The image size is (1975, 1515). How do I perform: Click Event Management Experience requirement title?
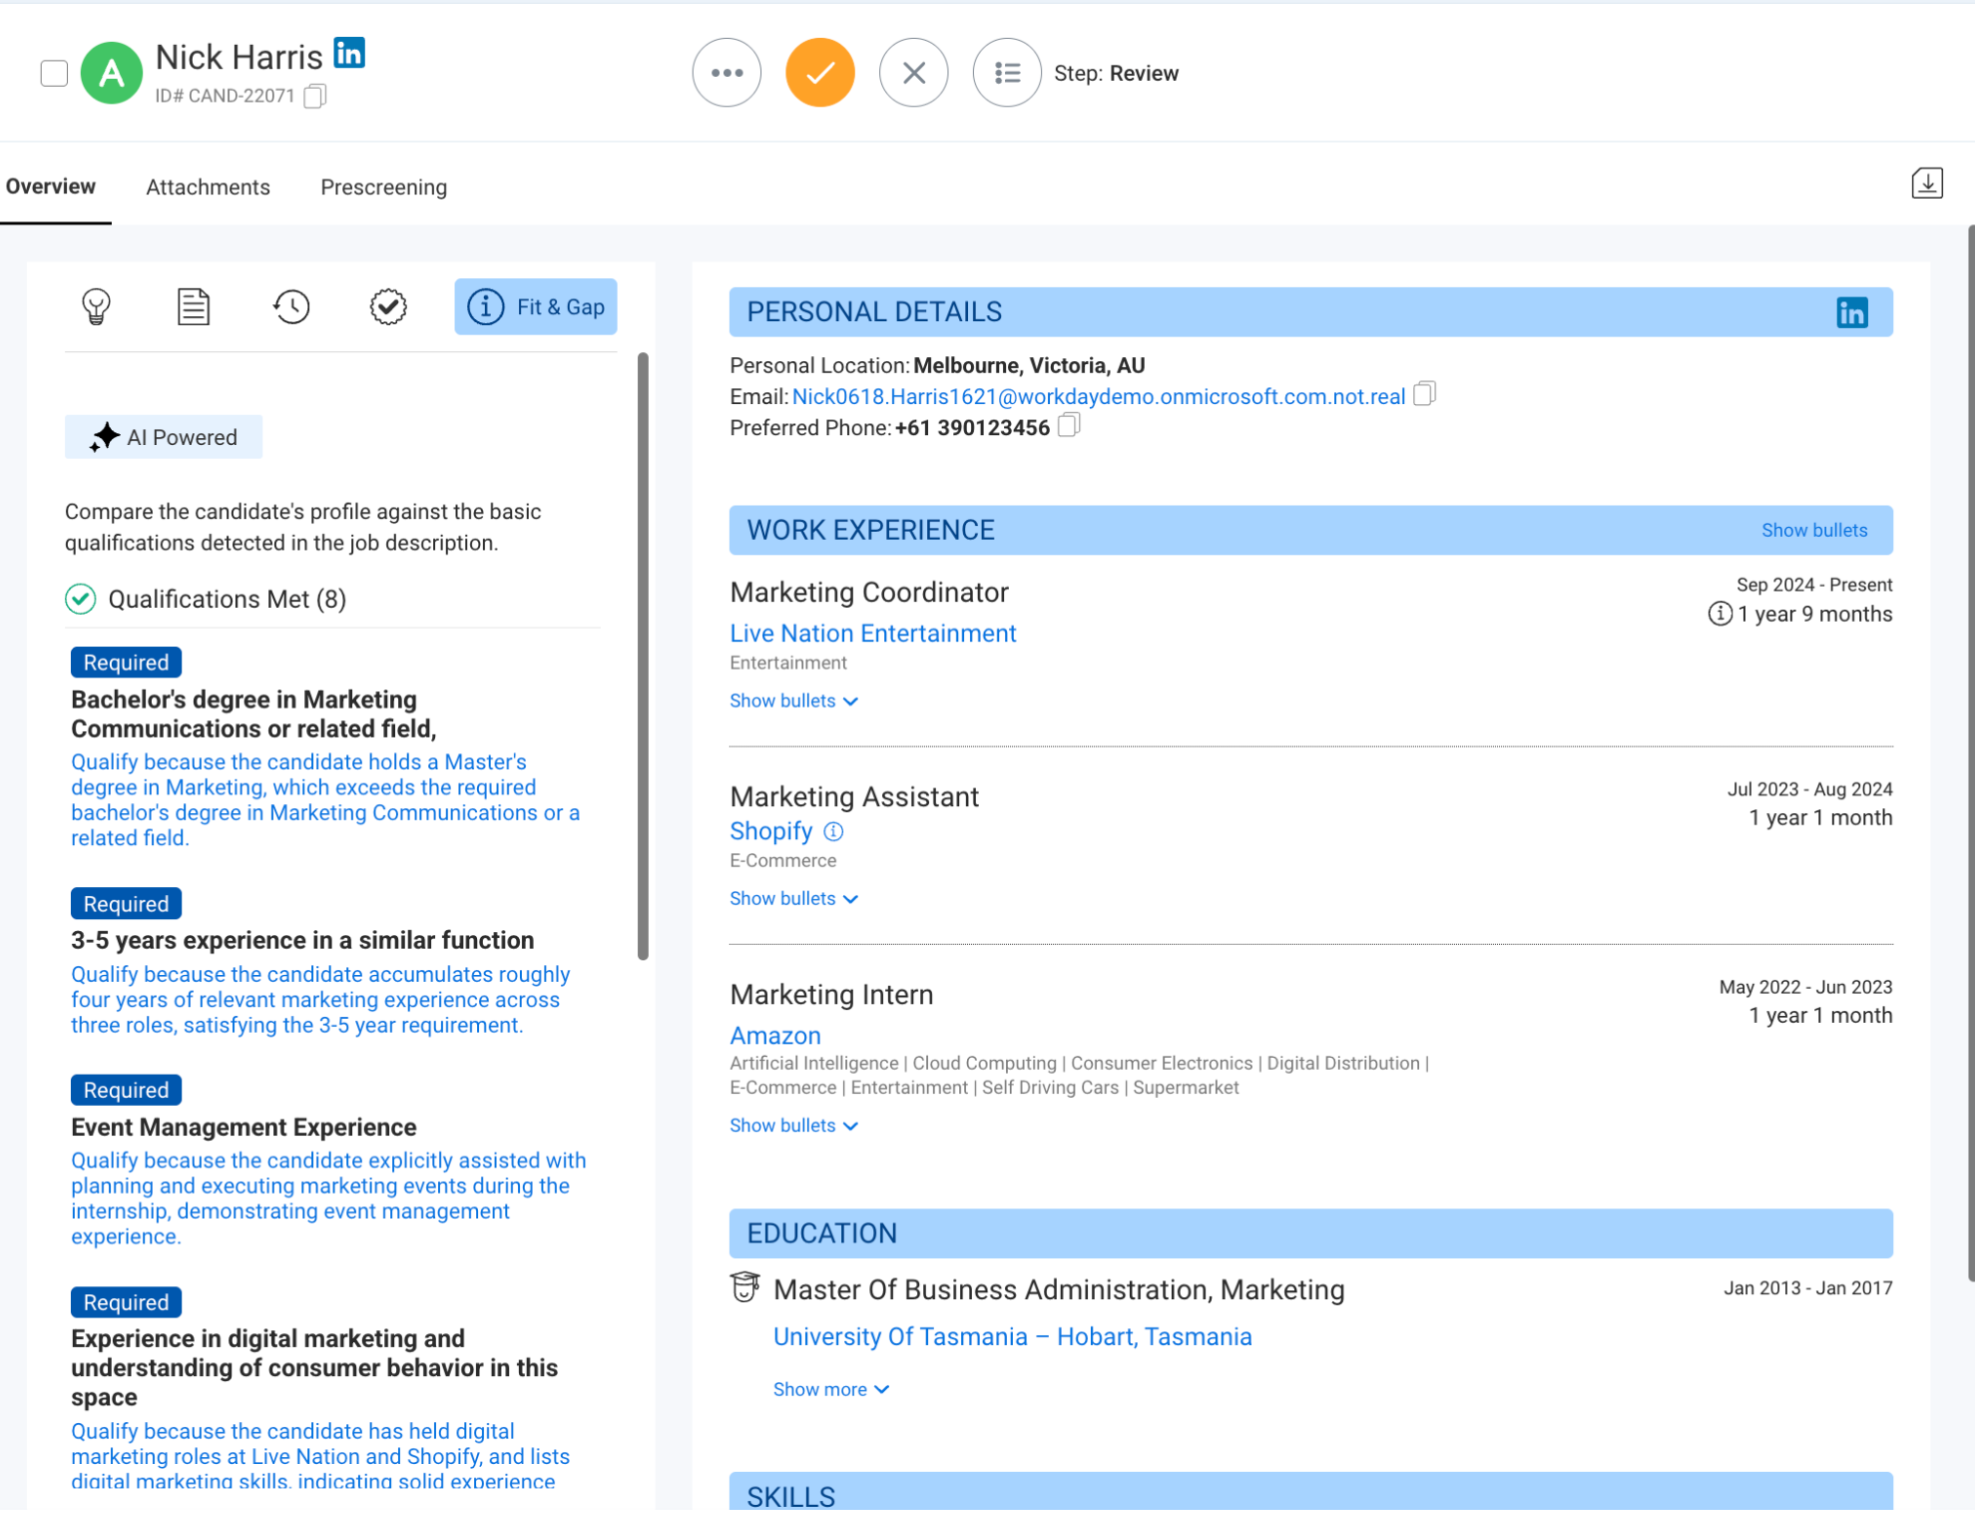(x=243, y=1127)
